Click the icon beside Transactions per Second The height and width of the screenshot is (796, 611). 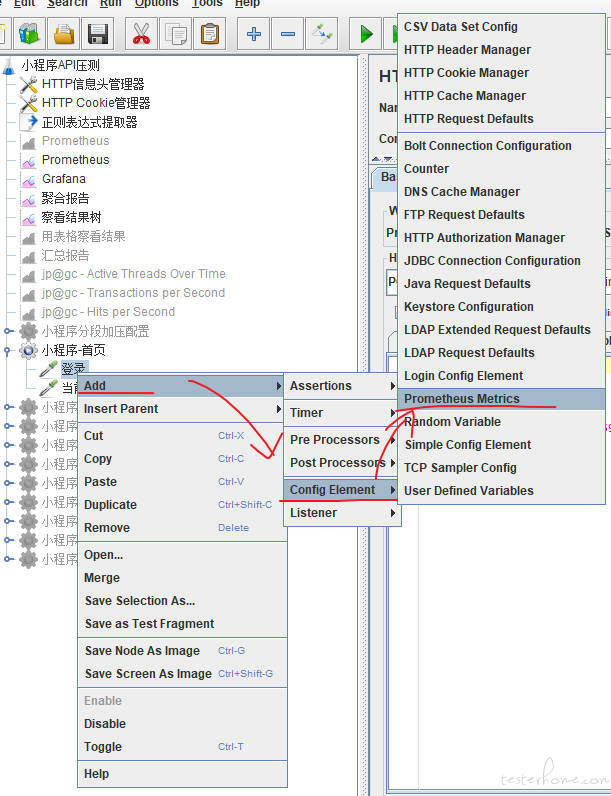(29, 294)
